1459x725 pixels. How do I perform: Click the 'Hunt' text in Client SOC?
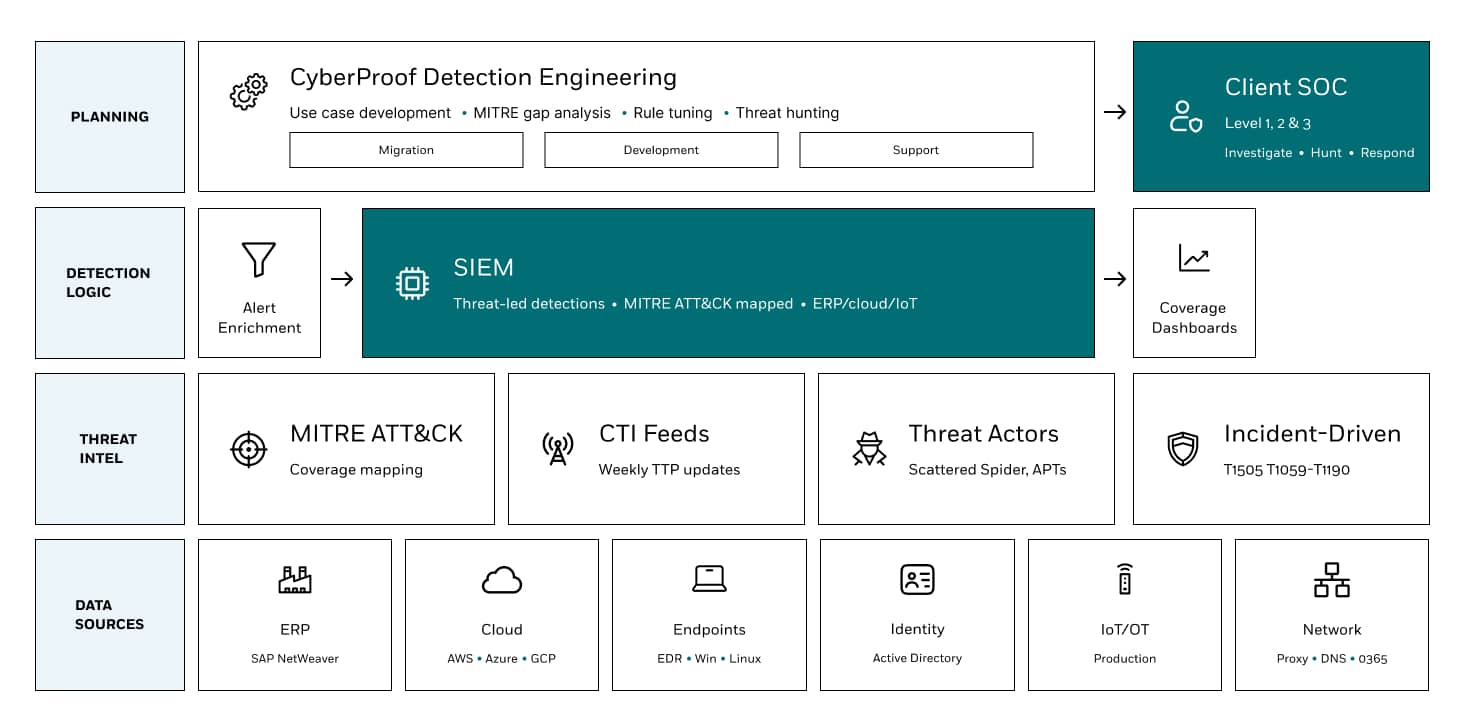[x=1326, y=153]
